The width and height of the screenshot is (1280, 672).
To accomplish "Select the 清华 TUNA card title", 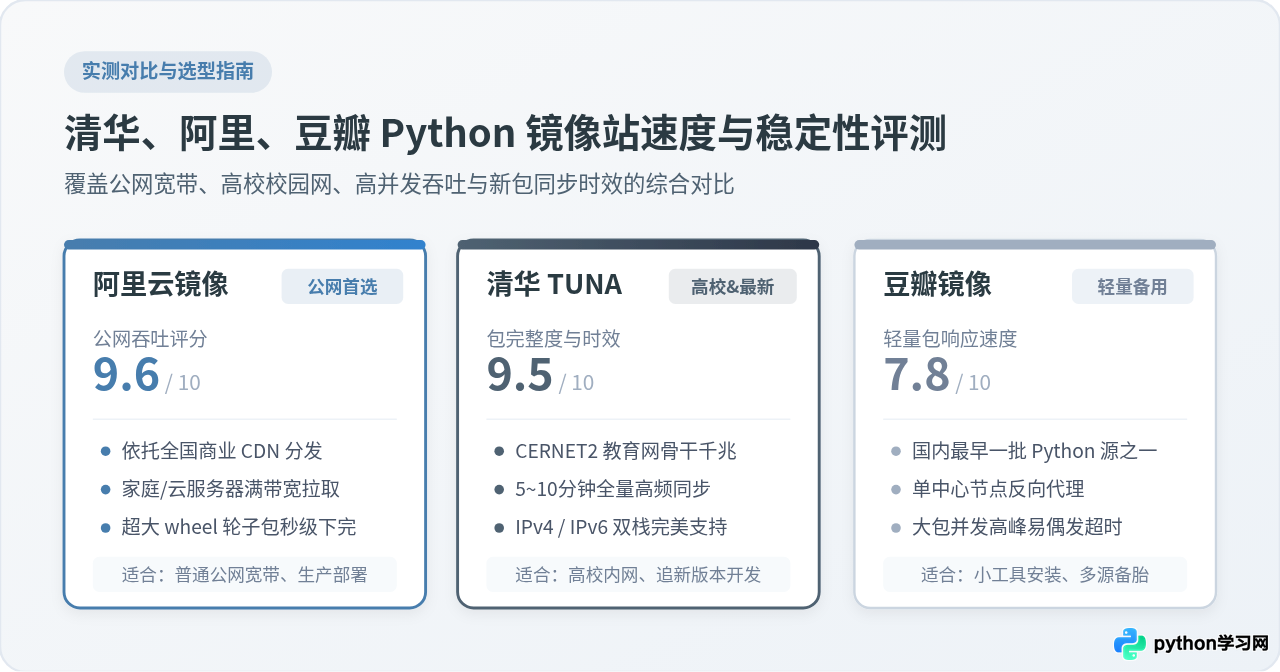I will pyautogui.click(x=554, y=285).
